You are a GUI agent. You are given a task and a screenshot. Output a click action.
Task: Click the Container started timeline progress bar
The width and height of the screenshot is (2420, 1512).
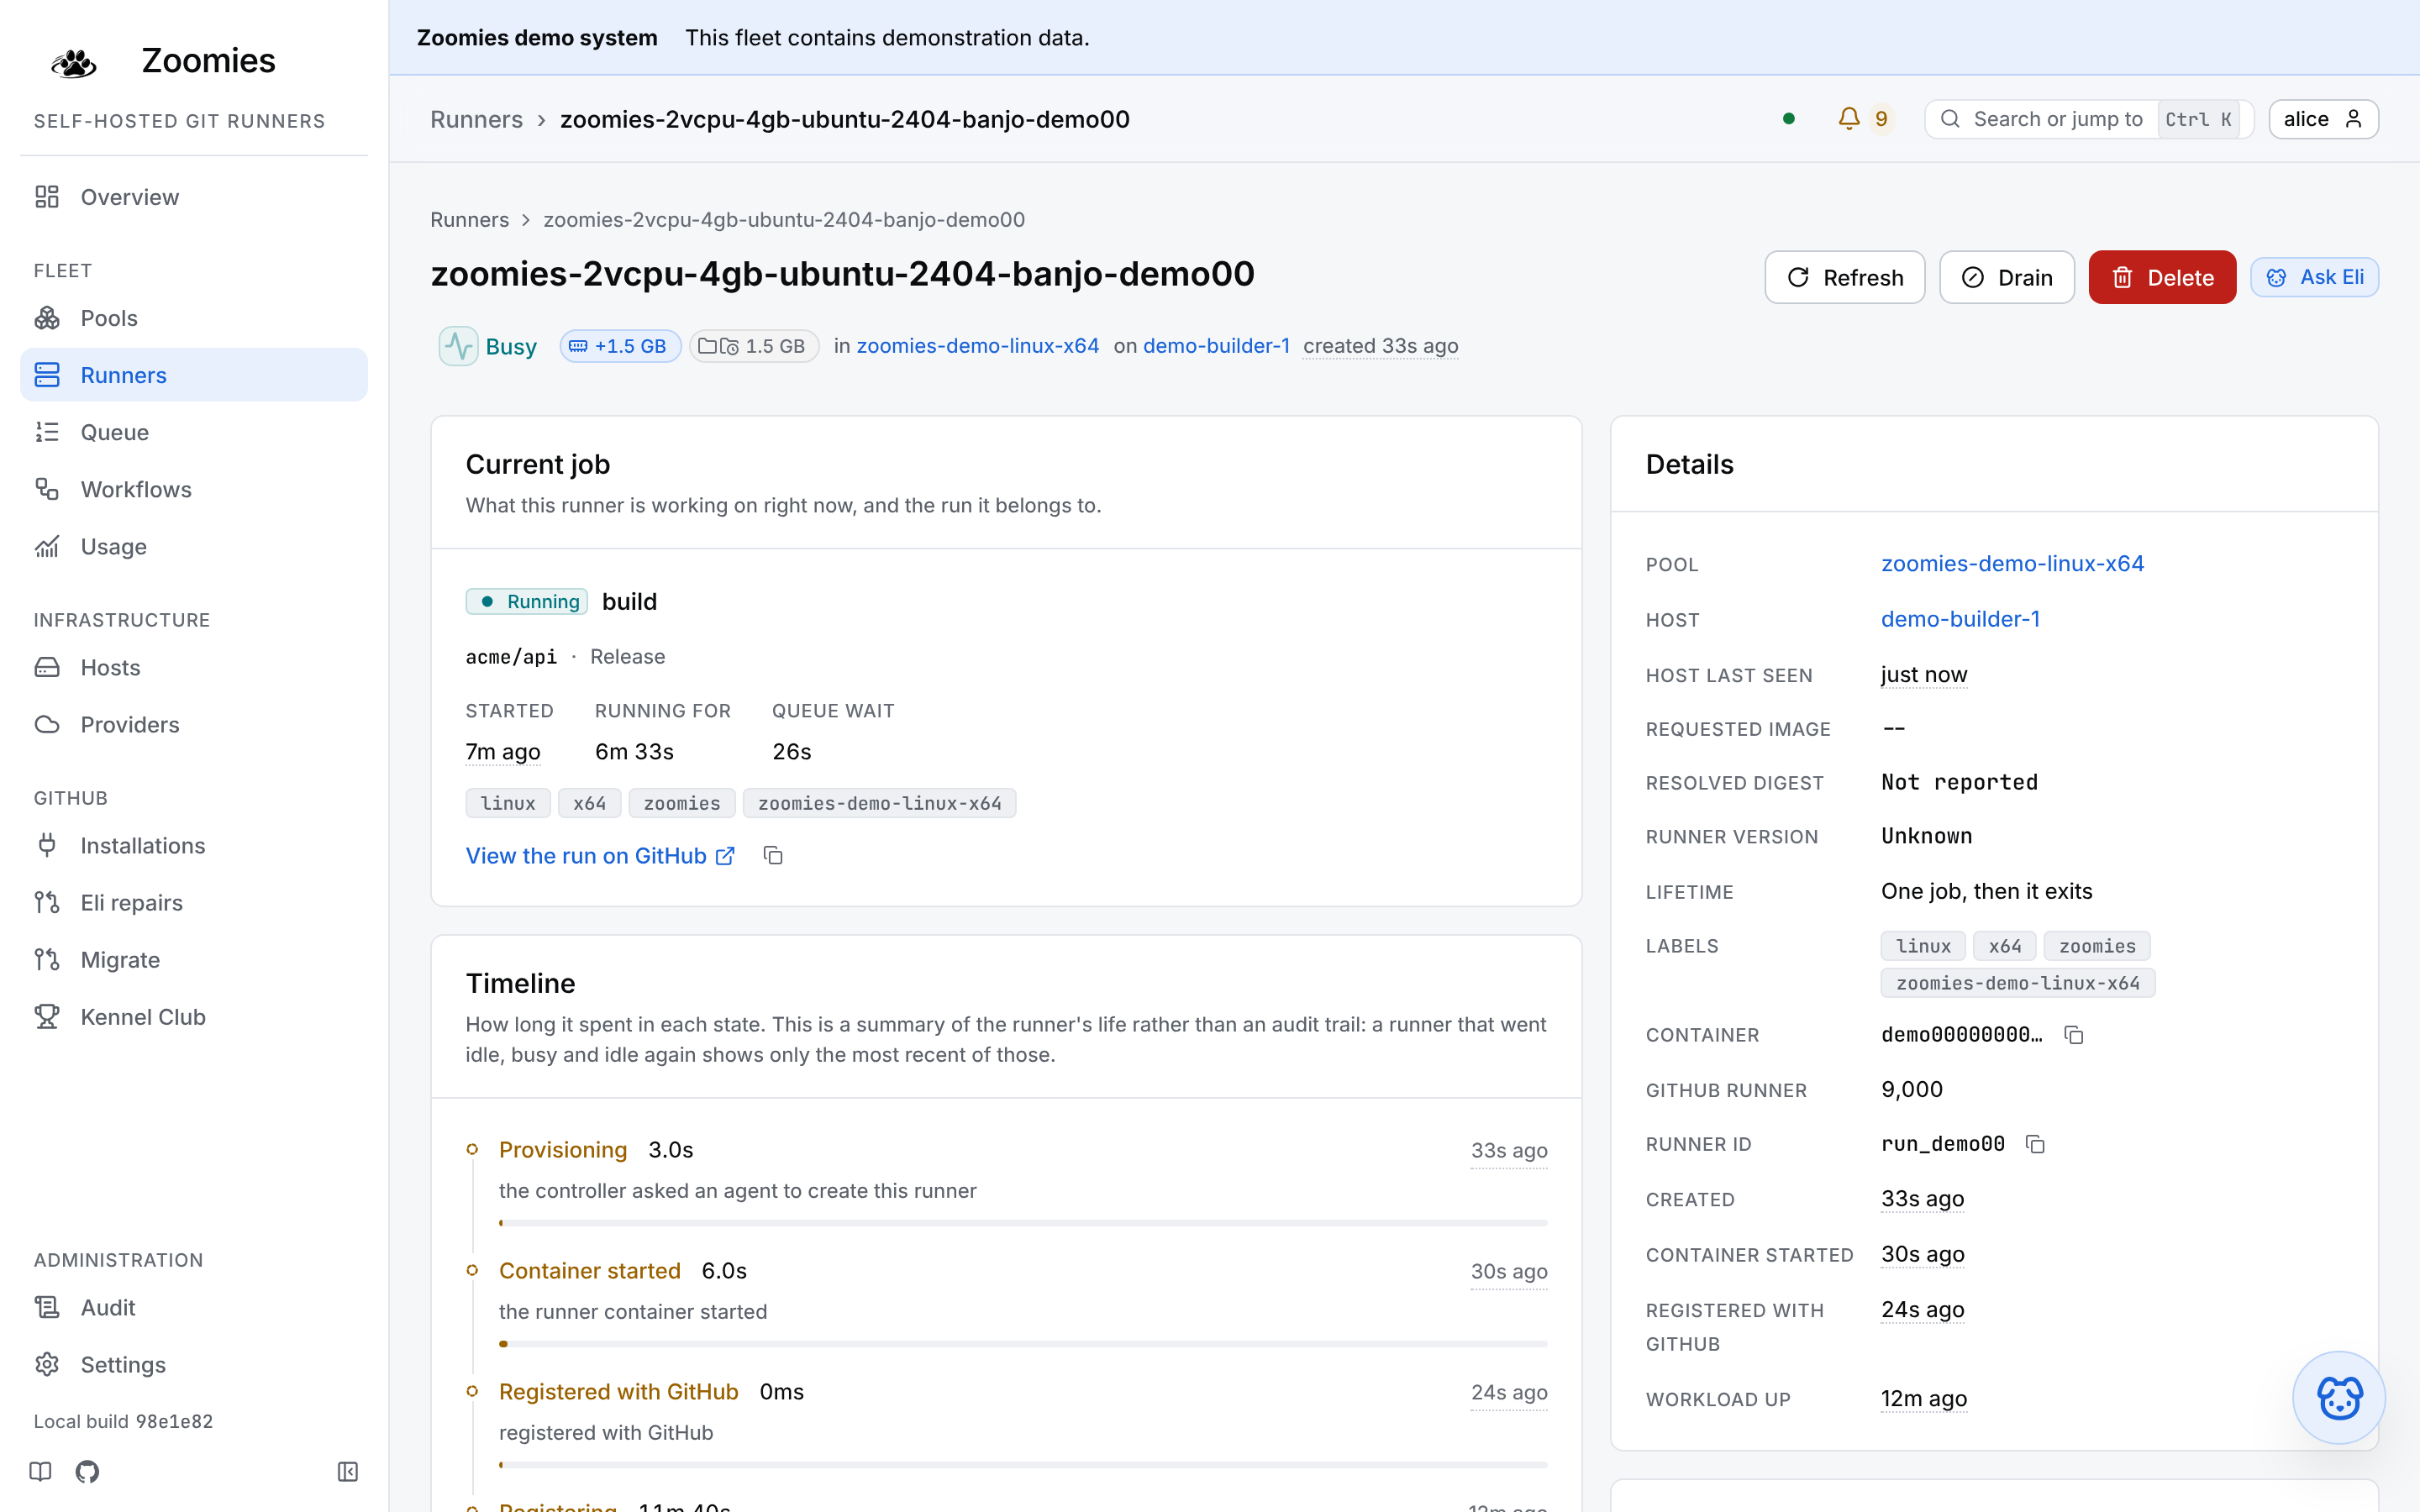point(1023,1344)
